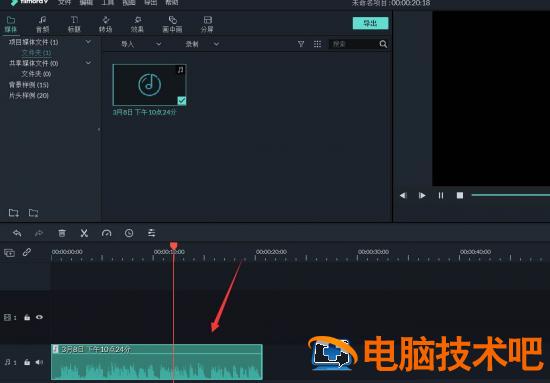Undo the last action
This screenshot has width=550, height=383.
17,233
